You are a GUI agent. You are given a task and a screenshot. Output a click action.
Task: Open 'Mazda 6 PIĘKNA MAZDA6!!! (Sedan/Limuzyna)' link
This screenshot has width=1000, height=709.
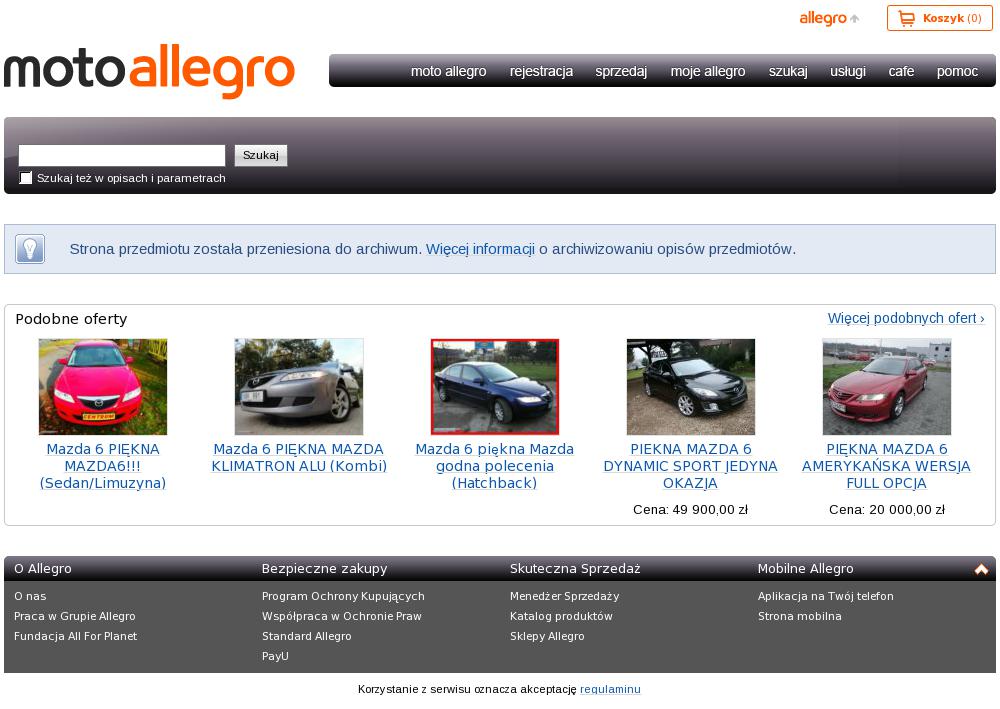pos(103,466)
